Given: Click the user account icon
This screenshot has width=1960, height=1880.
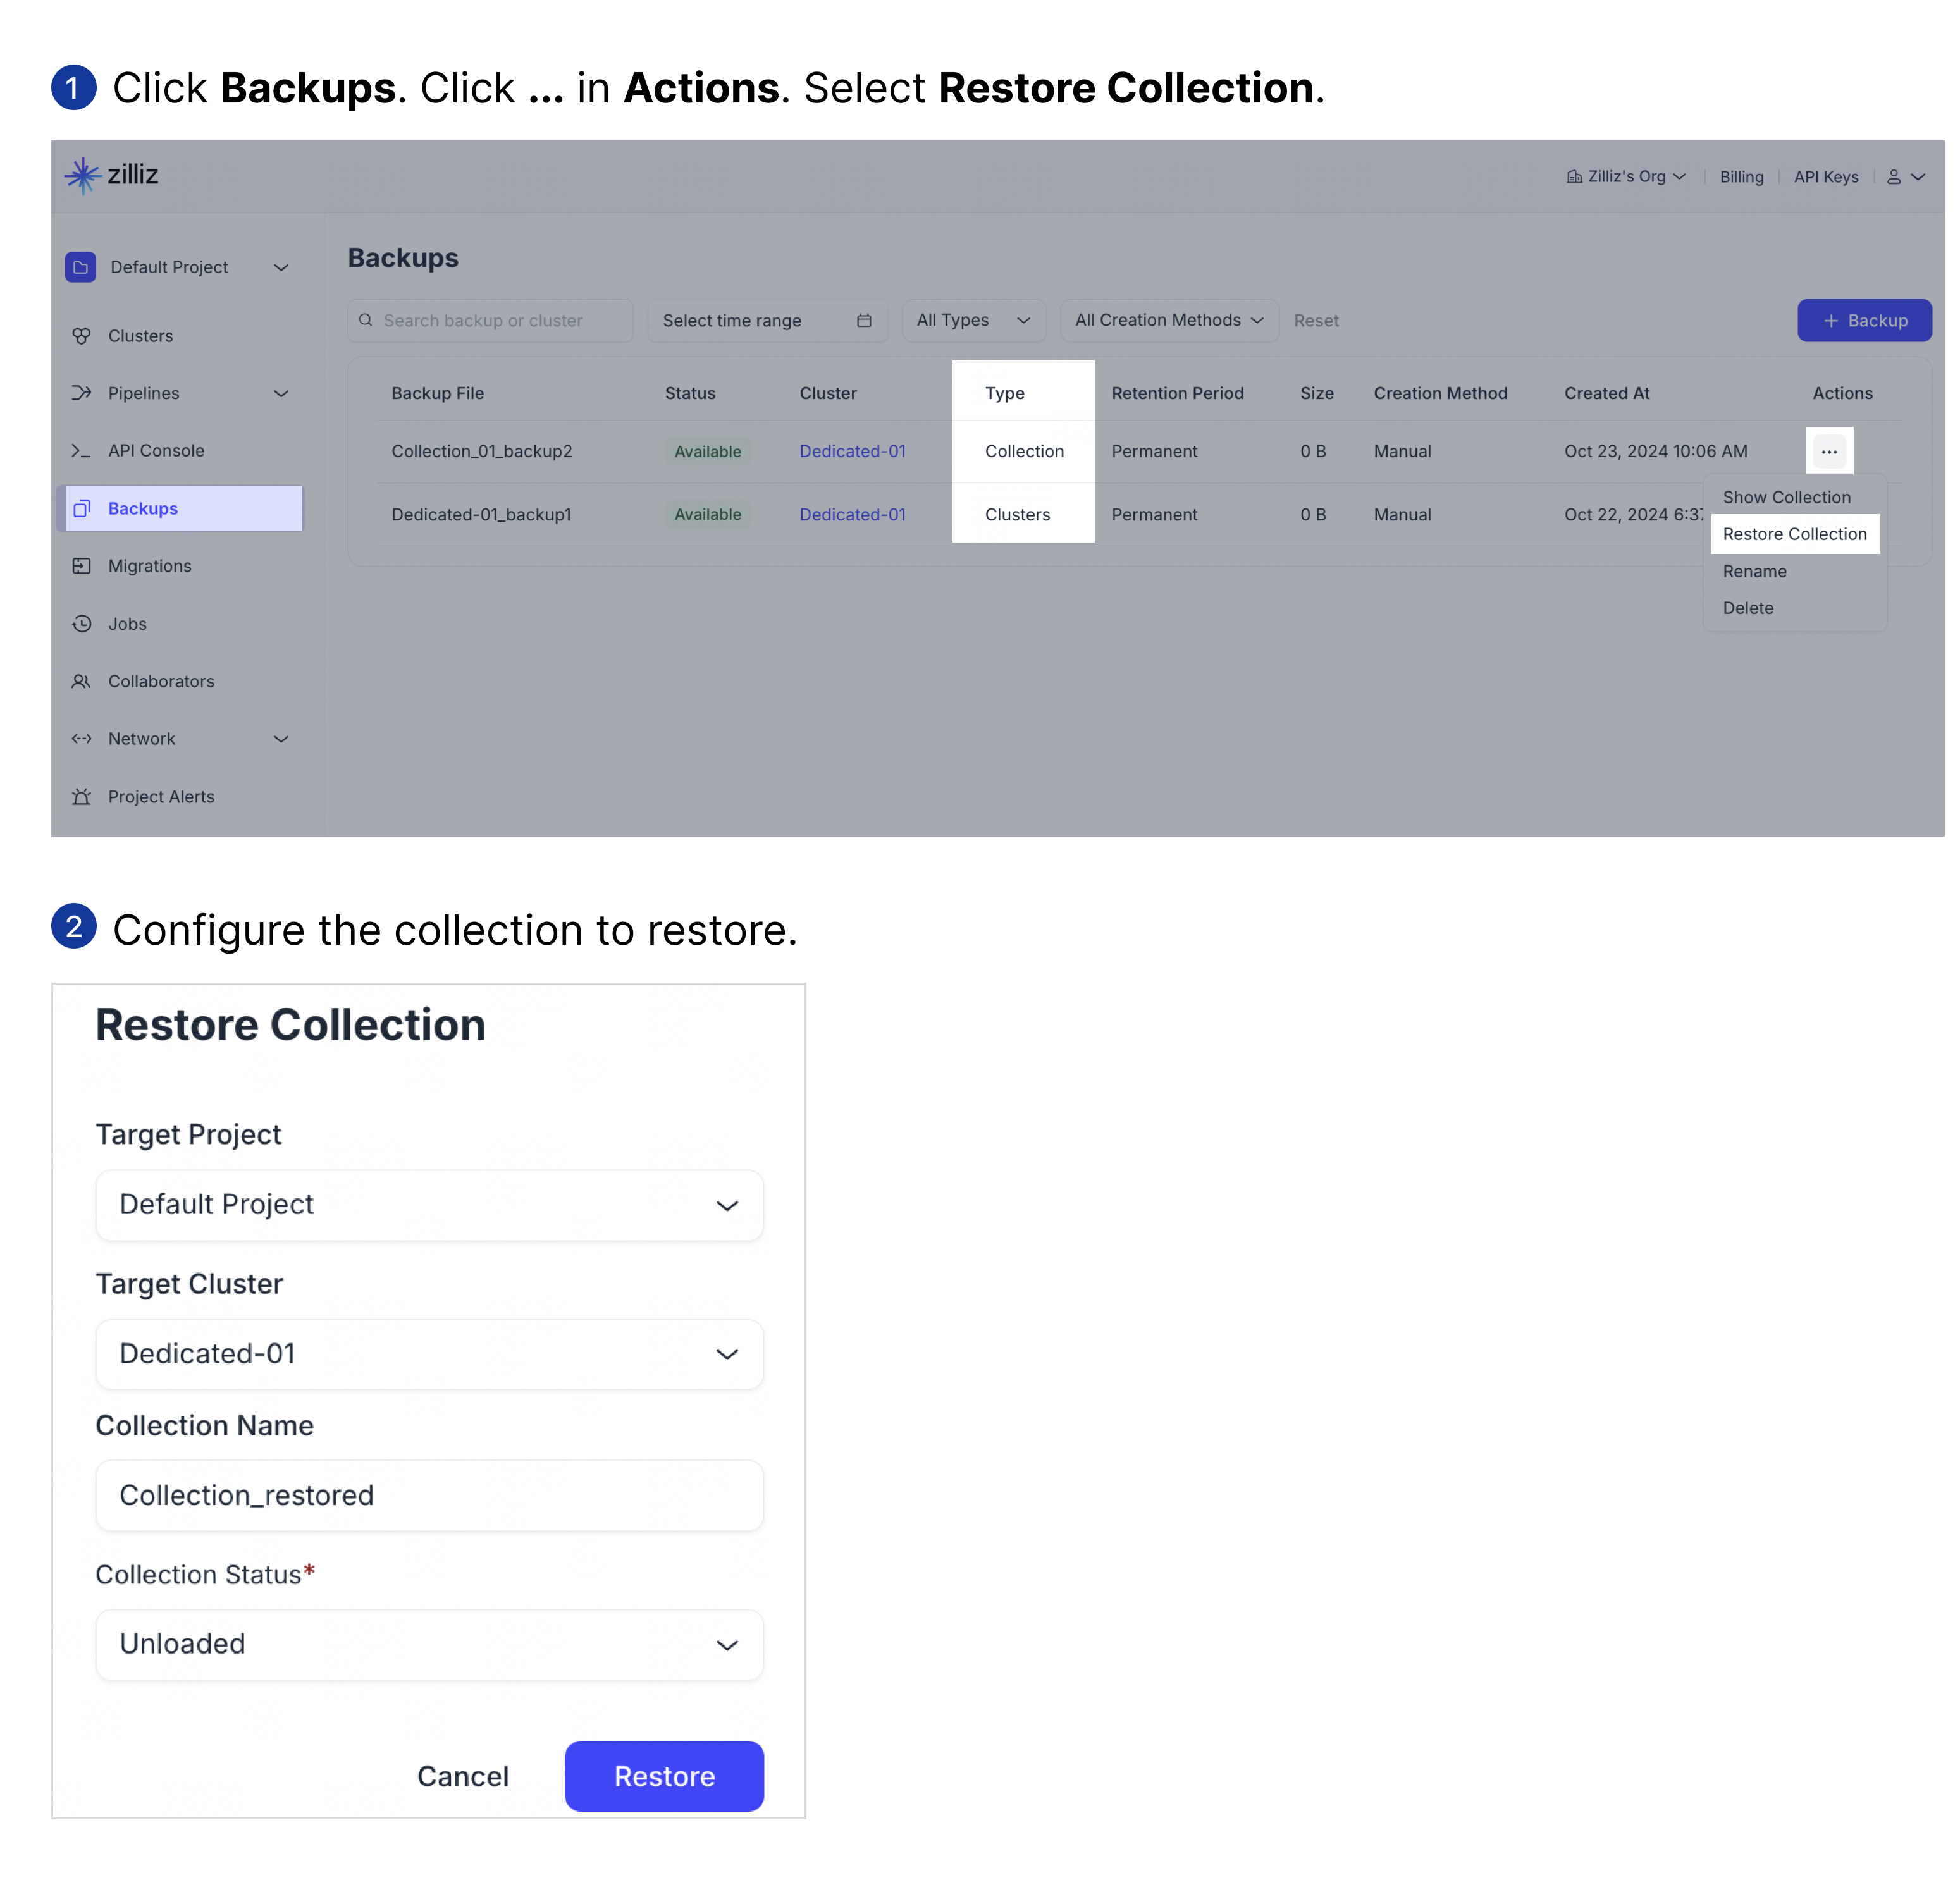Looking at the screenshot, I should click(1893, 177).
